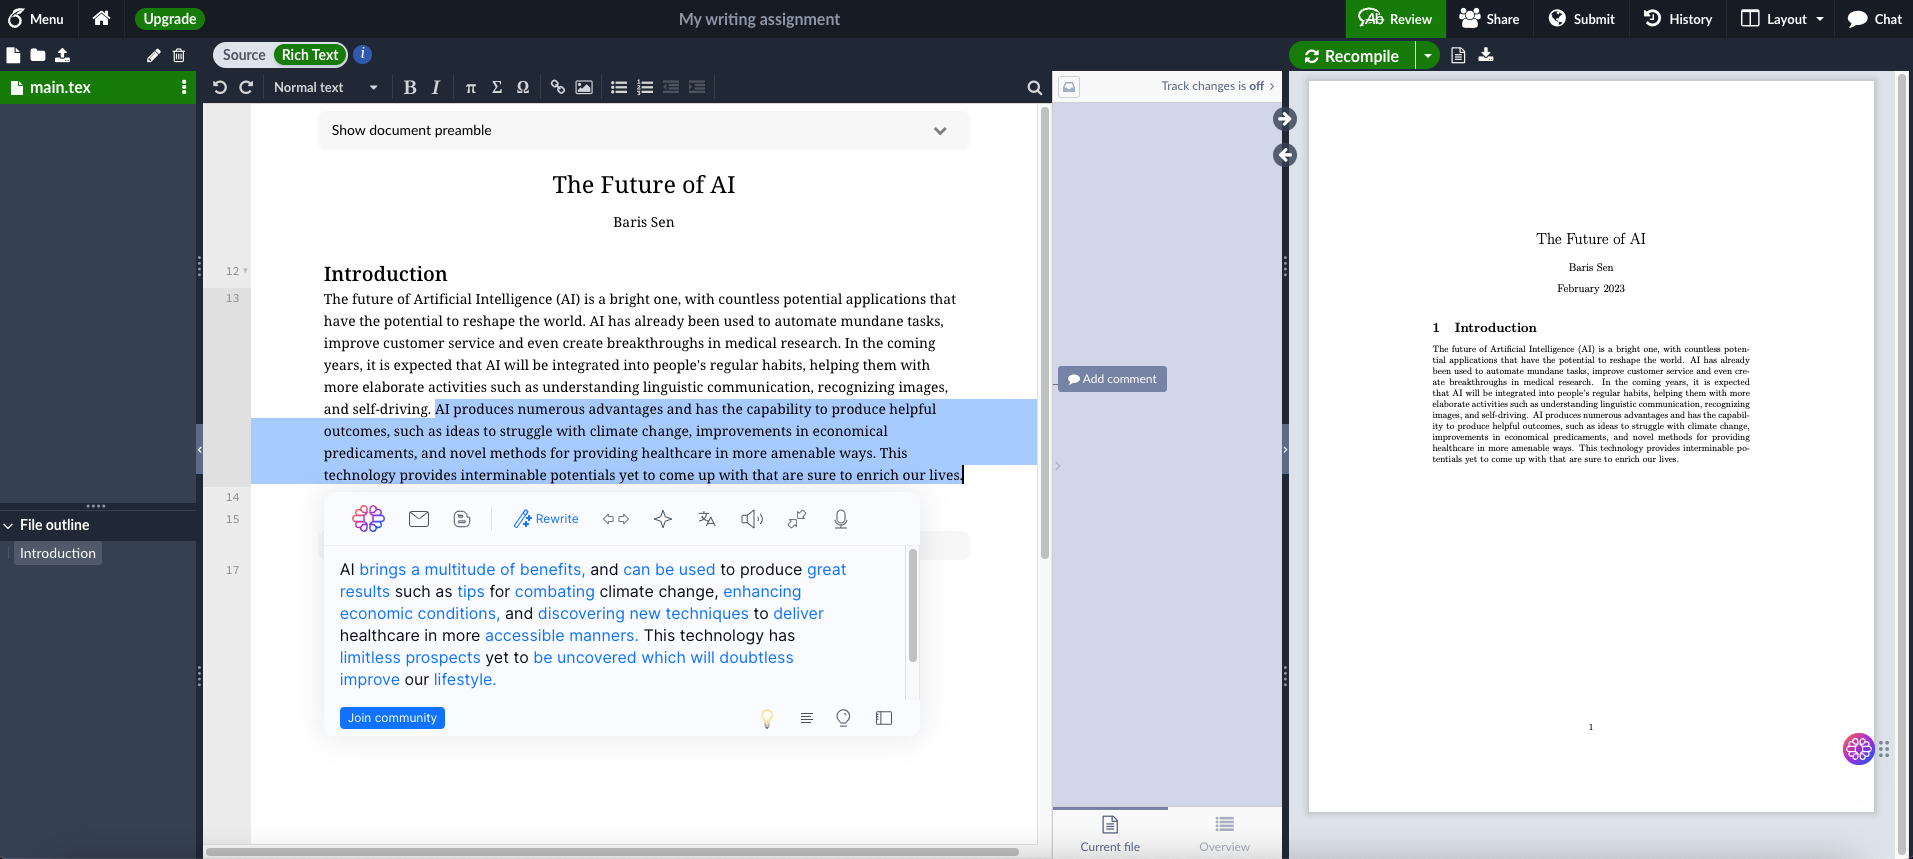Click the Upgrade button
The height and width of the screenshot is (859, 1913).
[x=170, y=19]
